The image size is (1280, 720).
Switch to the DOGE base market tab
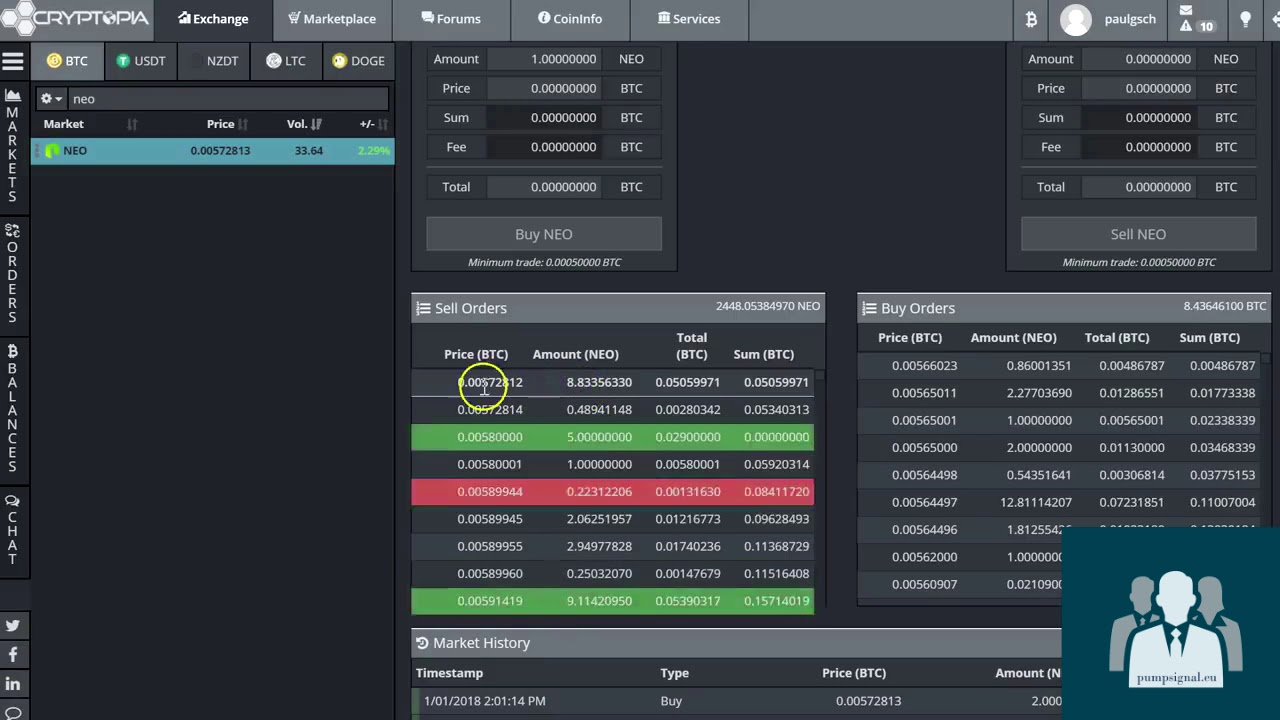click(x=358, y=61)
